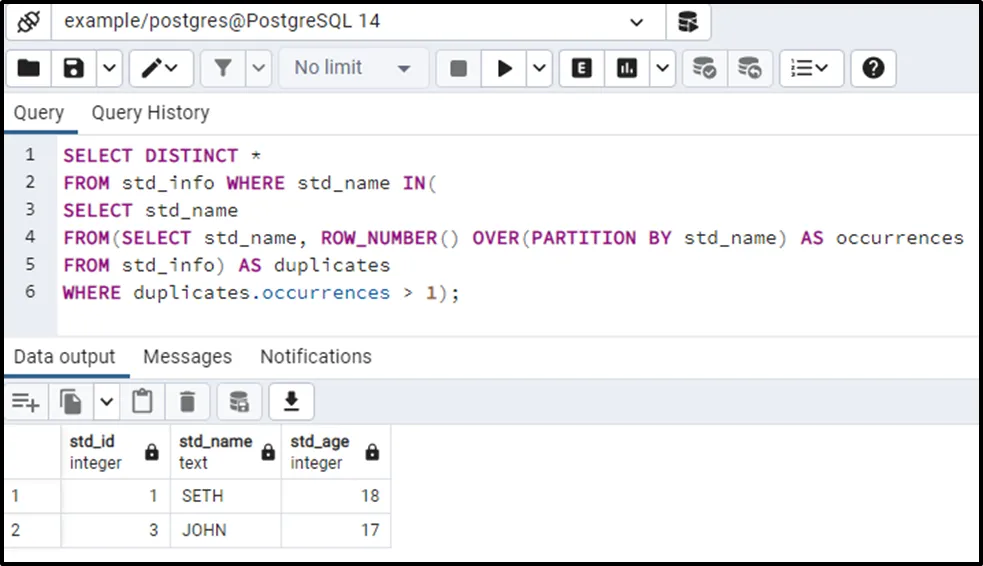The width and height of the screenshot is (983, 566).
Task: Click the Save File disk icon
Action: 74,68
